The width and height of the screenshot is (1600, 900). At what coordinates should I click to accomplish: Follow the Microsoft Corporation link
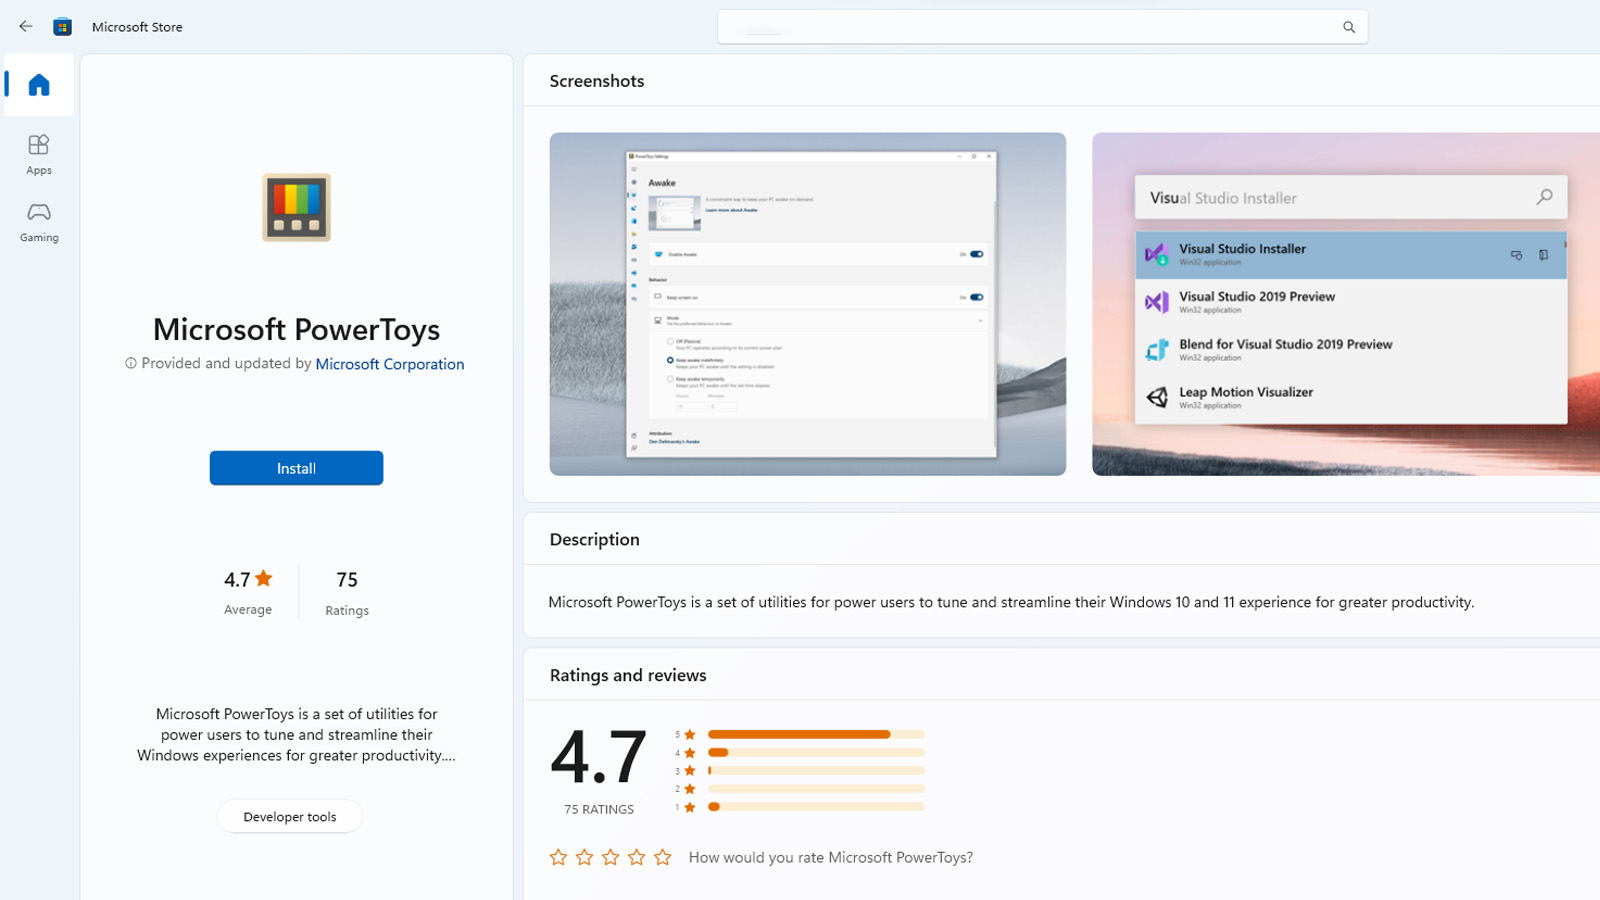(390, 364)
